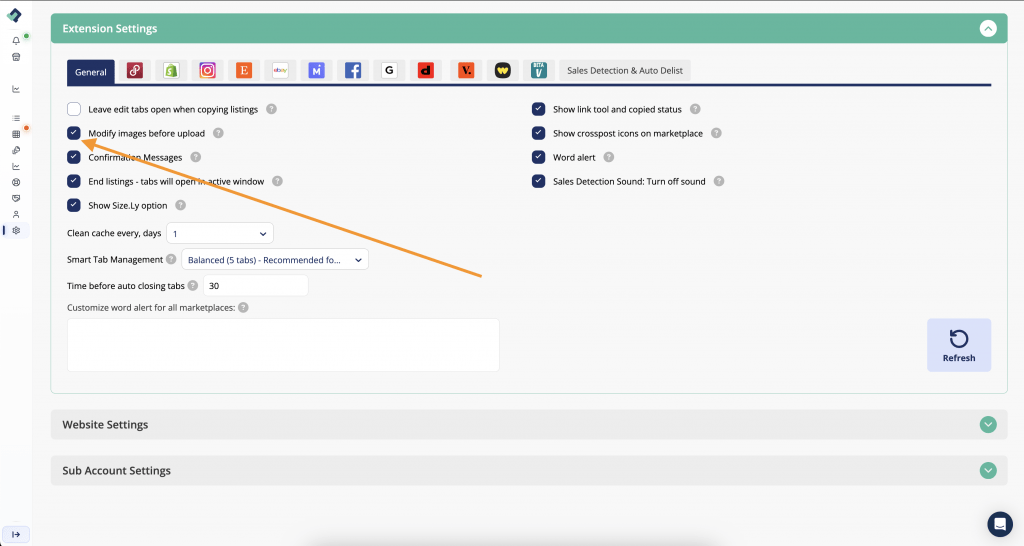Open the Mercari settings tab
This screenshot has width=1024, height=546.
click(x=317, y=71)
